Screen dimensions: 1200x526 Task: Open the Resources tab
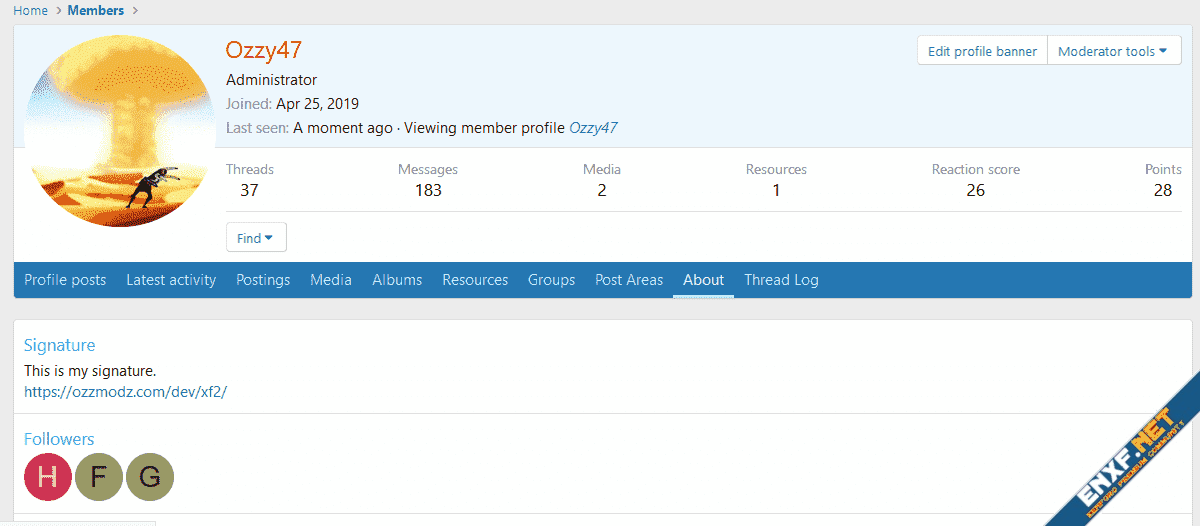475,280
